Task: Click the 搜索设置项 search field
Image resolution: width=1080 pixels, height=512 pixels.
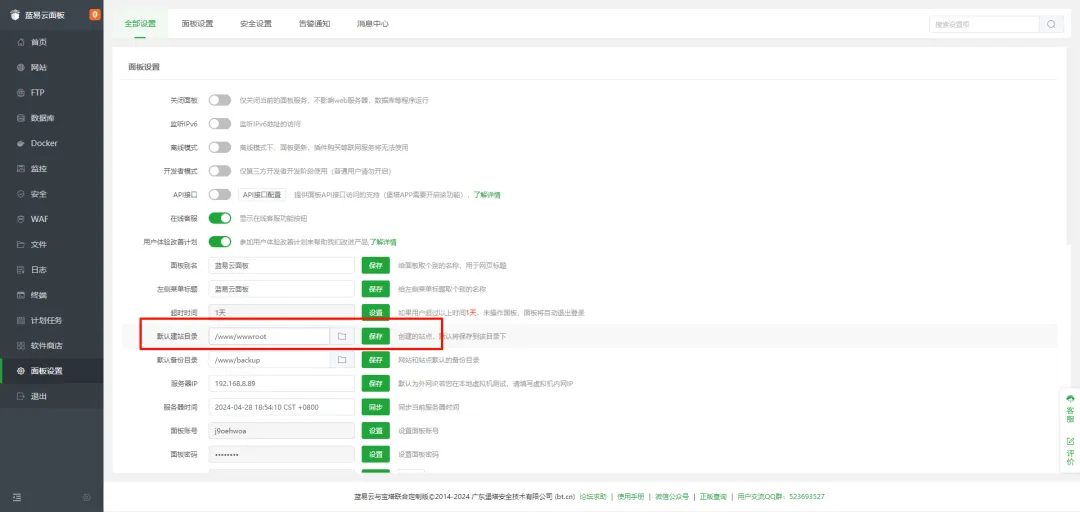Action: coord(984,24)
